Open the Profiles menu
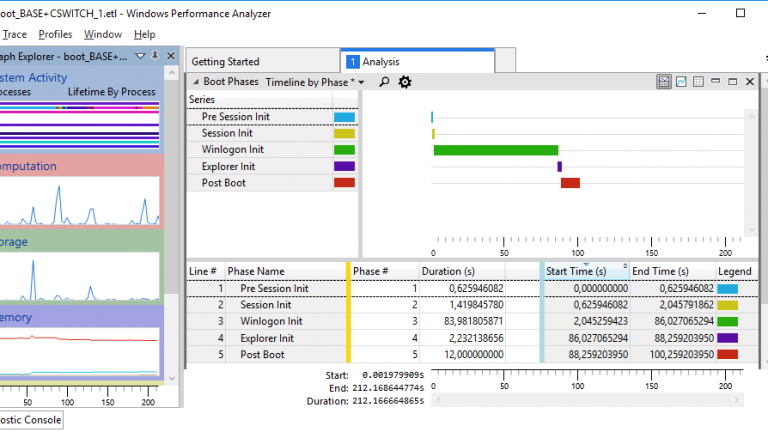Image resolution: width=768 pixels, height=432 pixels. [55, 34]
